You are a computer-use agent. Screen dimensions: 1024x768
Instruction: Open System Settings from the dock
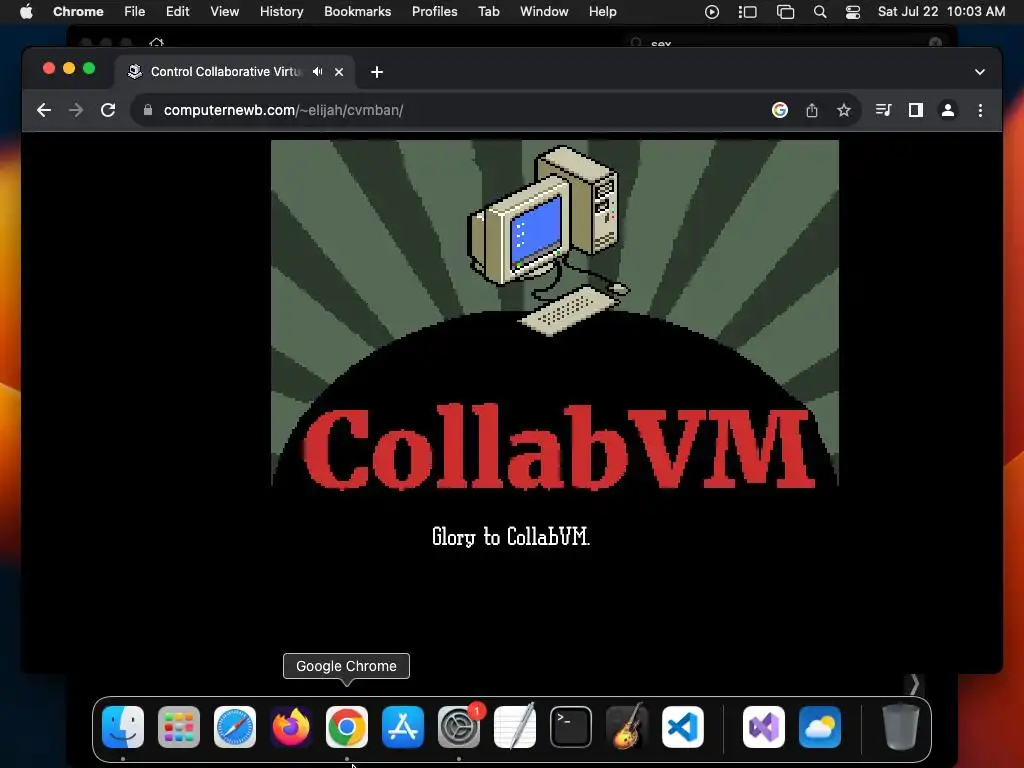coord(459,727)
